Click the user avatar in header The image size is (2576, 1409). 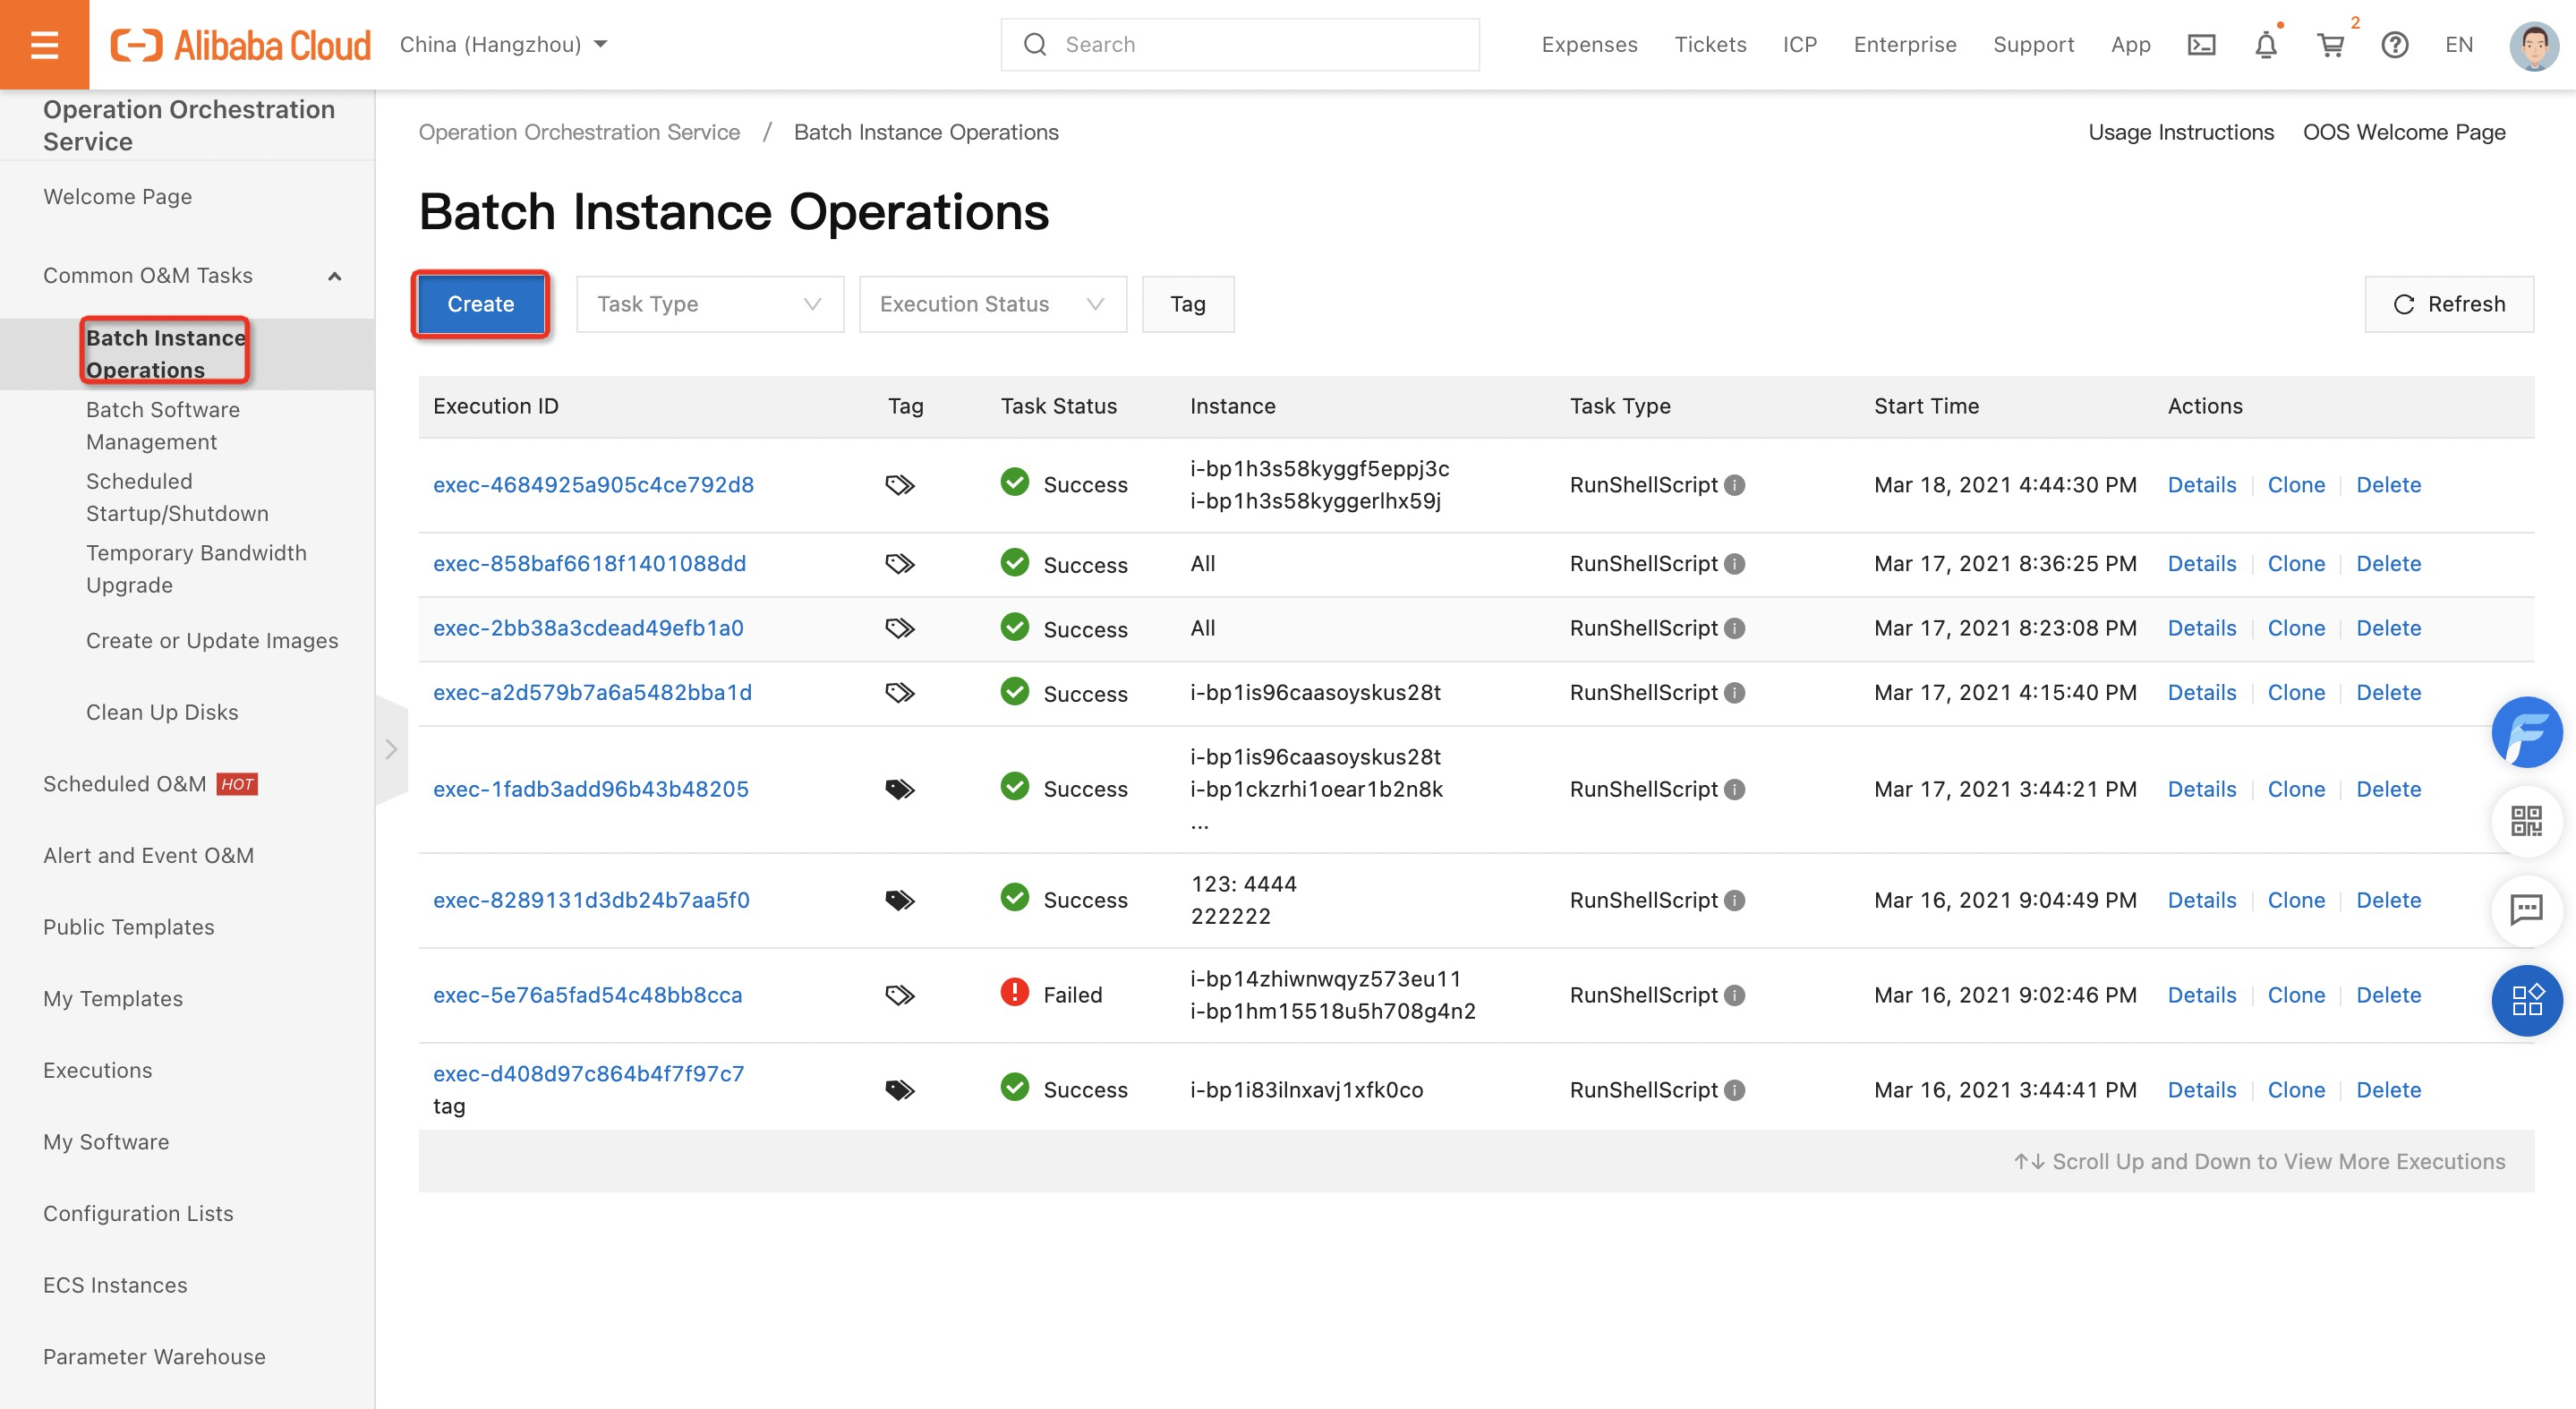click(x=2533, y=45)
